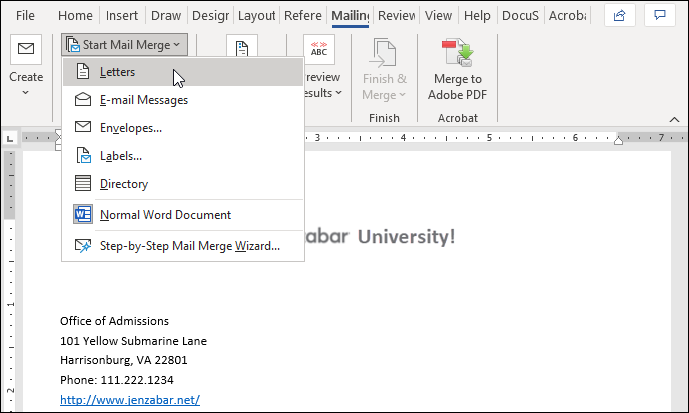Collapse the ribbon using the chevron
689x413 pixels.
pyautogui.click(x=675, y=116)
